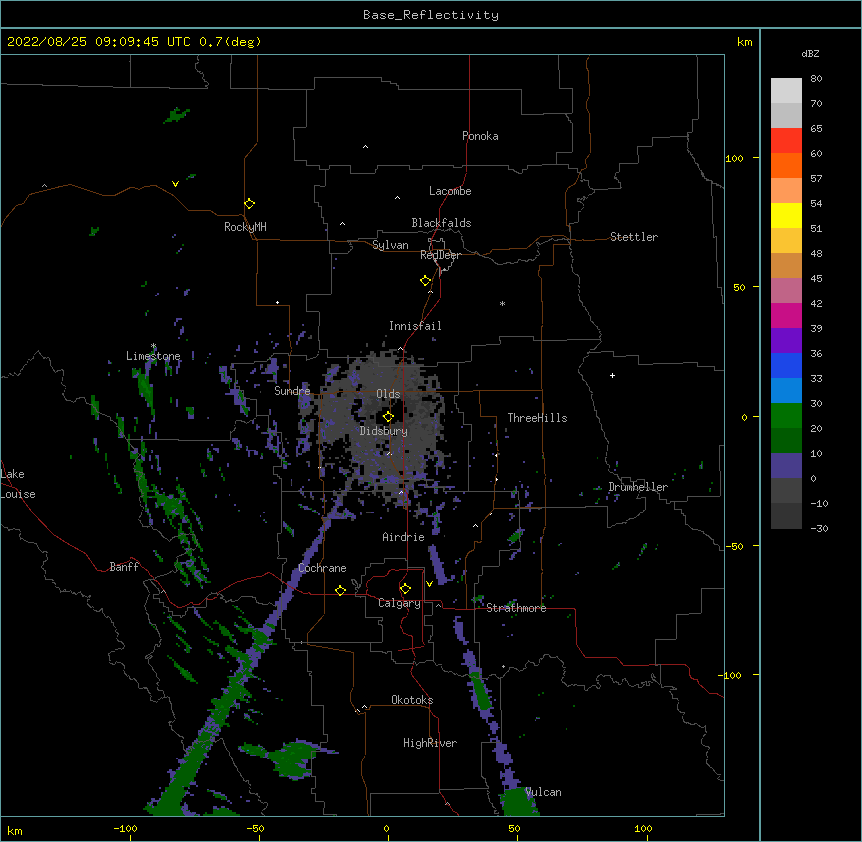Screen dimensions: 862x842
Task: Click the HighRiver label
Action: click(430, 743)
